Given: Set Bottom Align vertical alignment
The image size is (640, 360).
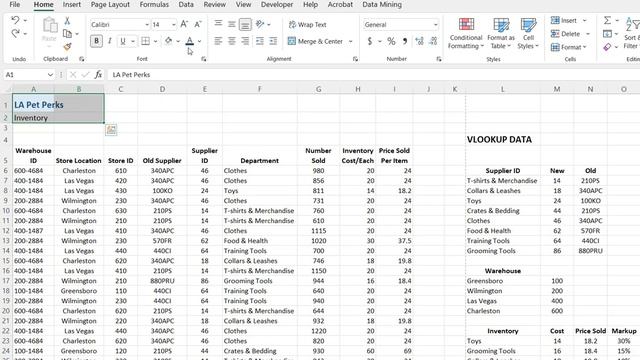Looking at the screenshot, I should point(245,25).
